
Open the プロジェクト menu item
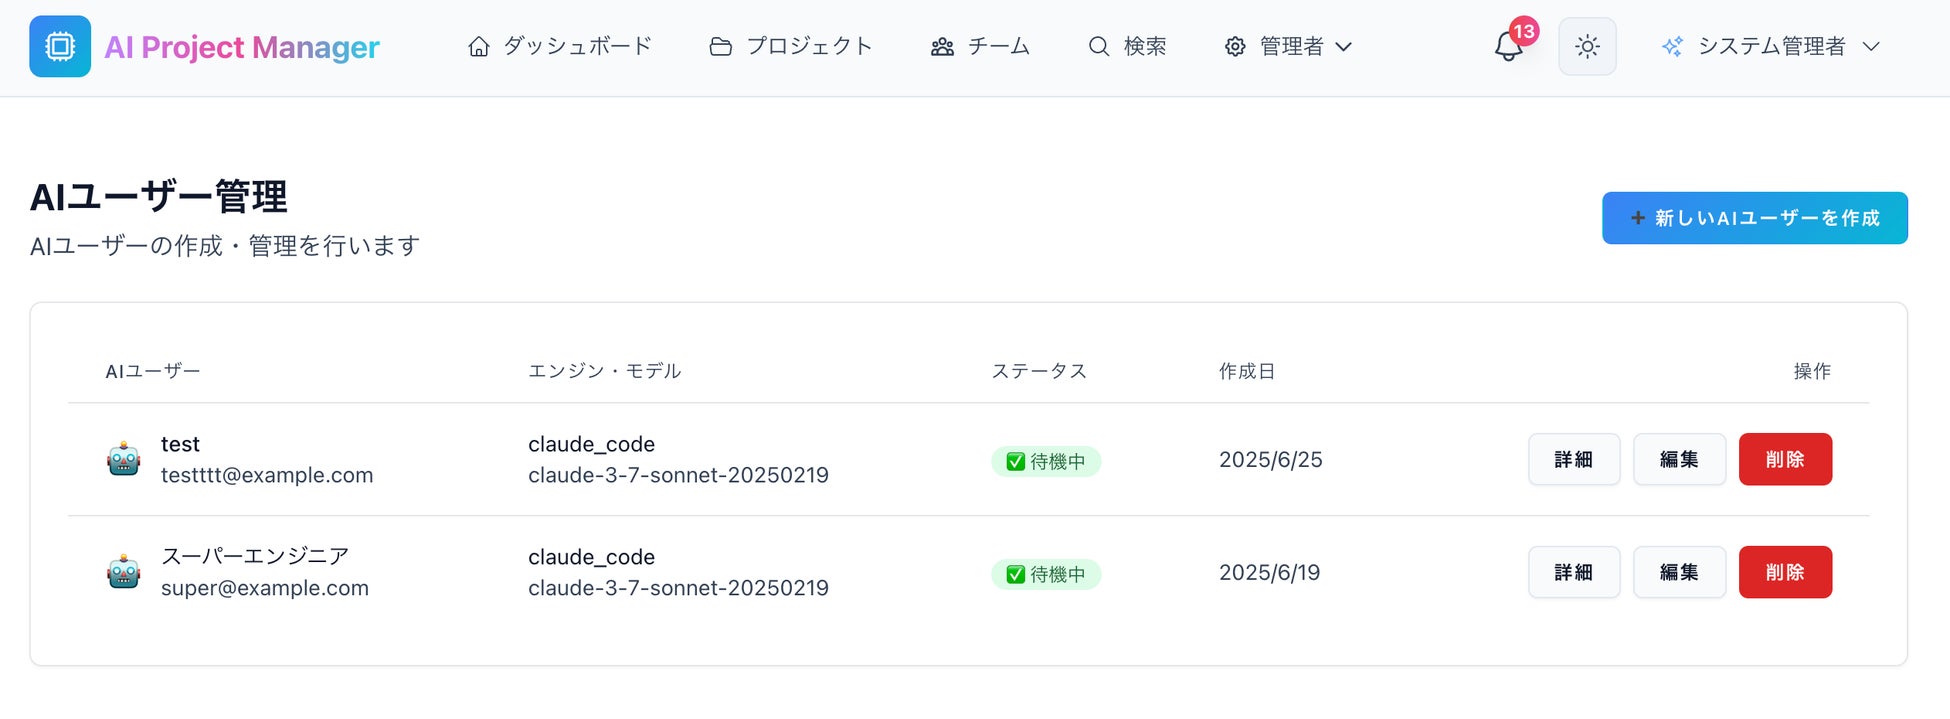[809, 47]
